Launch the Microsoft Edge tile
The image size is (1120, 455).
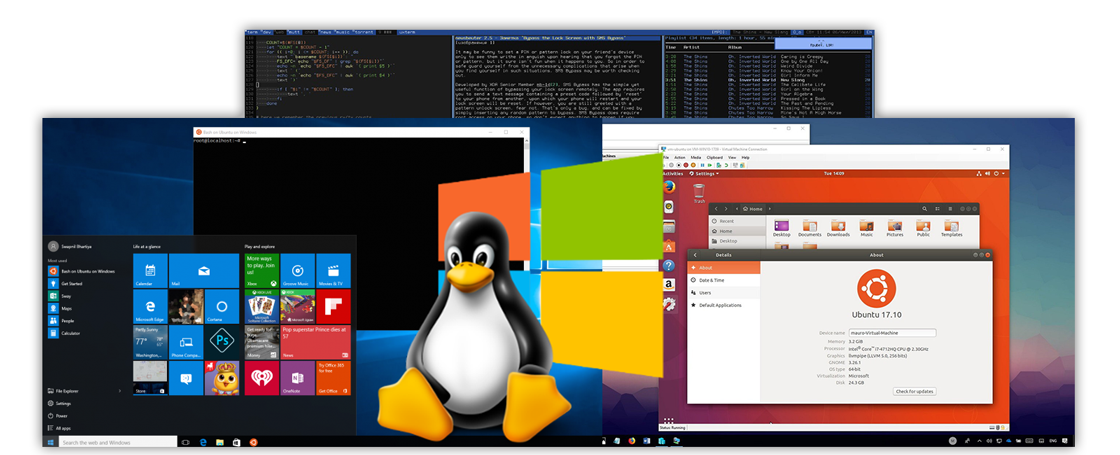[x=150, y=306]
